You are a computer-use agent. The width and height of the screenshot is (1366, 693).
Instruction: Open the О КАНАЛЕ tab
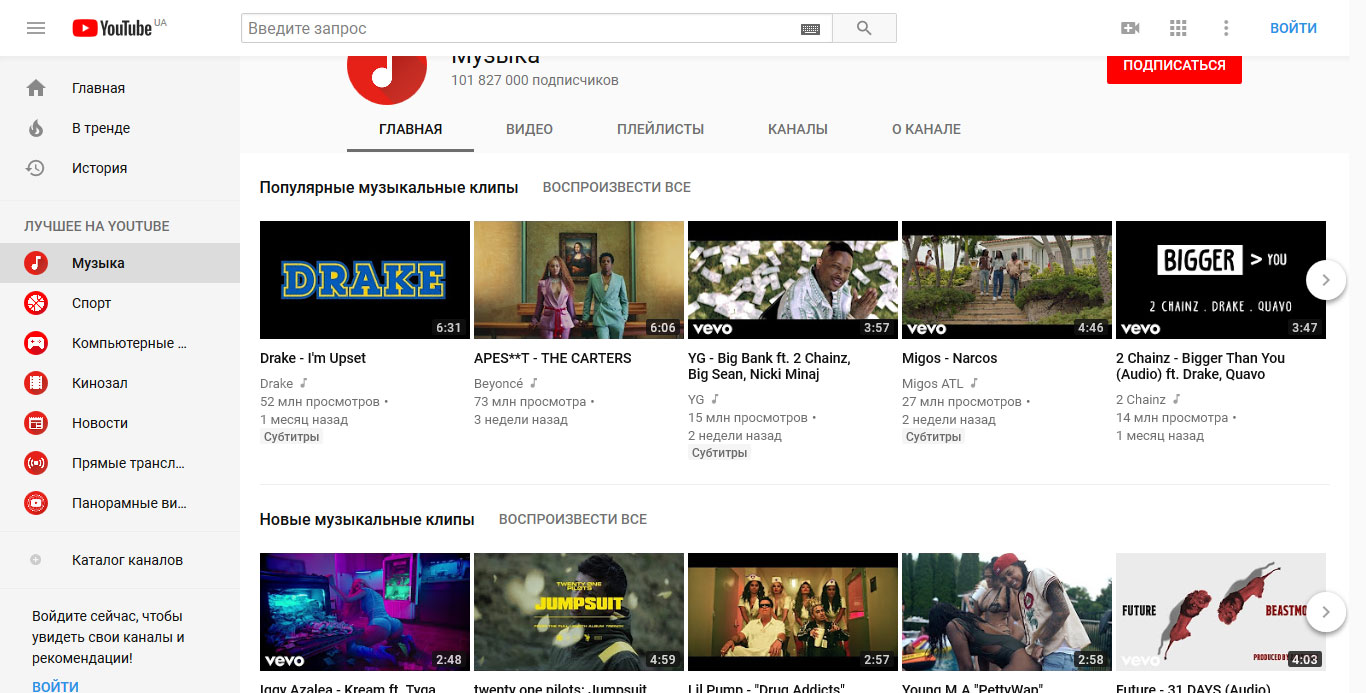926,129
